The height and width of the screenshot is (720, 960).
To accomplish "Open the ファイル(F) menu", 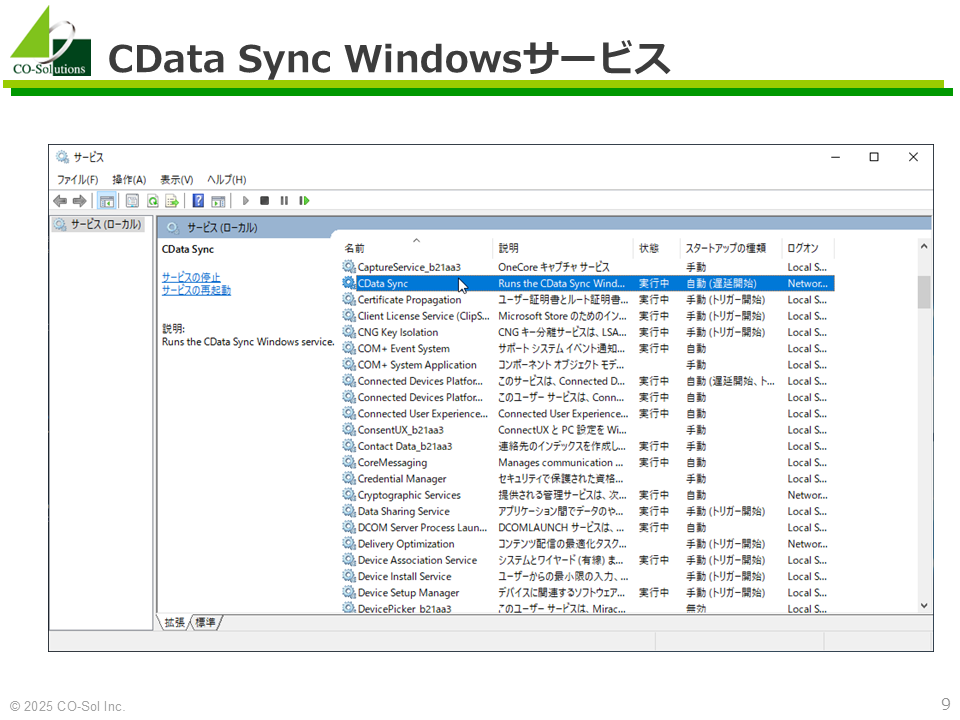I will point(77,179).
